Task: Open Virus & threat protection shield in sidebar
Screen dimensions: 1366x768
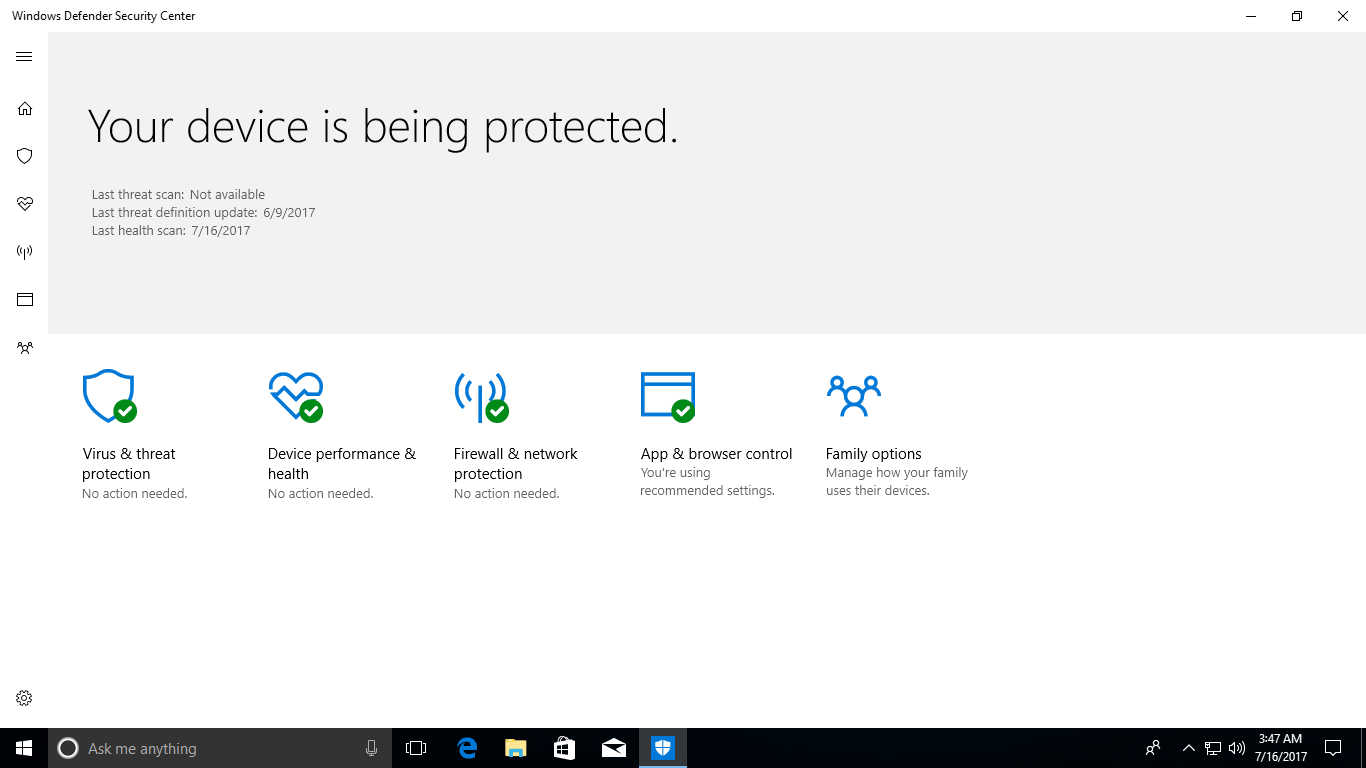Action: click(24, 156)
